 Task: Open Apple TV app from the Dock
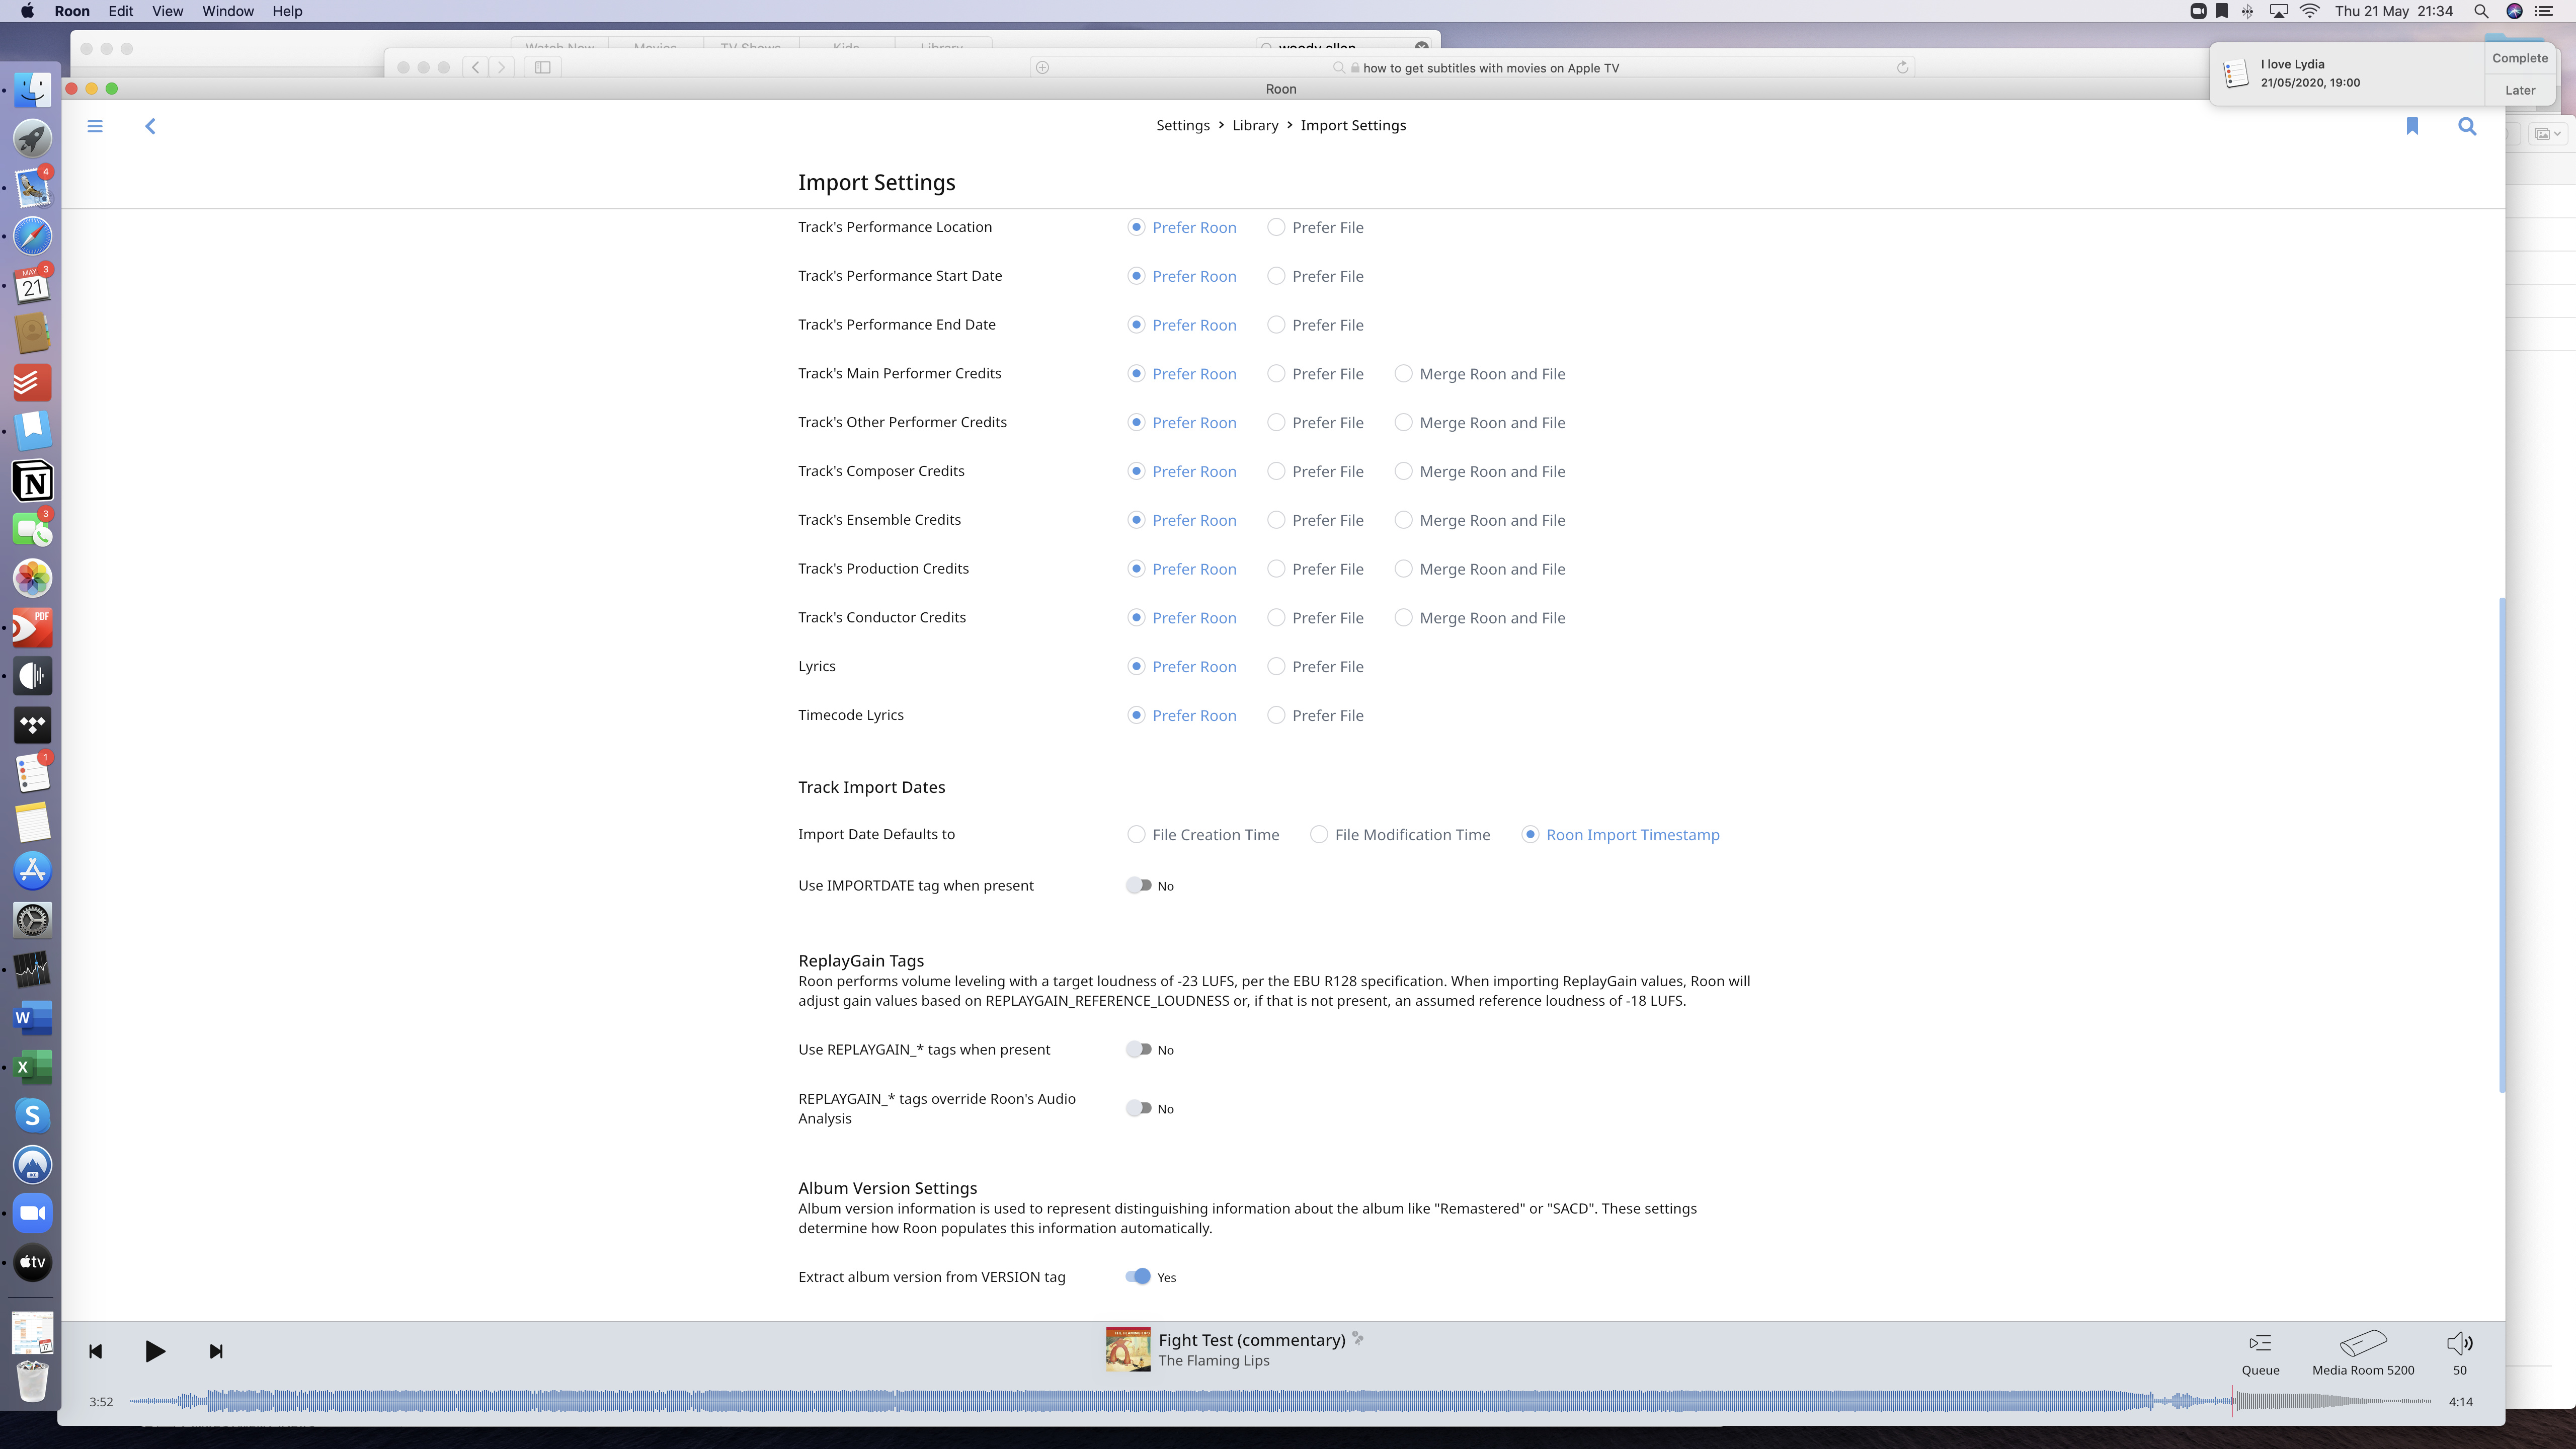pyautogui.click(x=32, y=1262)
